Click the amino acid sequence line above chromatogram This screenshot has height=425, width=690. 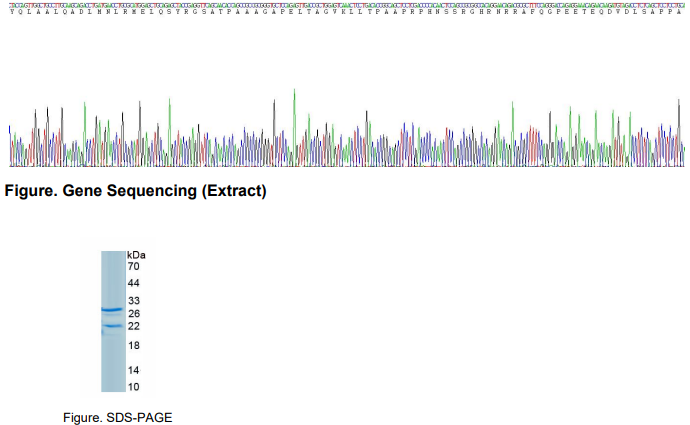click(x=346, y=12)
